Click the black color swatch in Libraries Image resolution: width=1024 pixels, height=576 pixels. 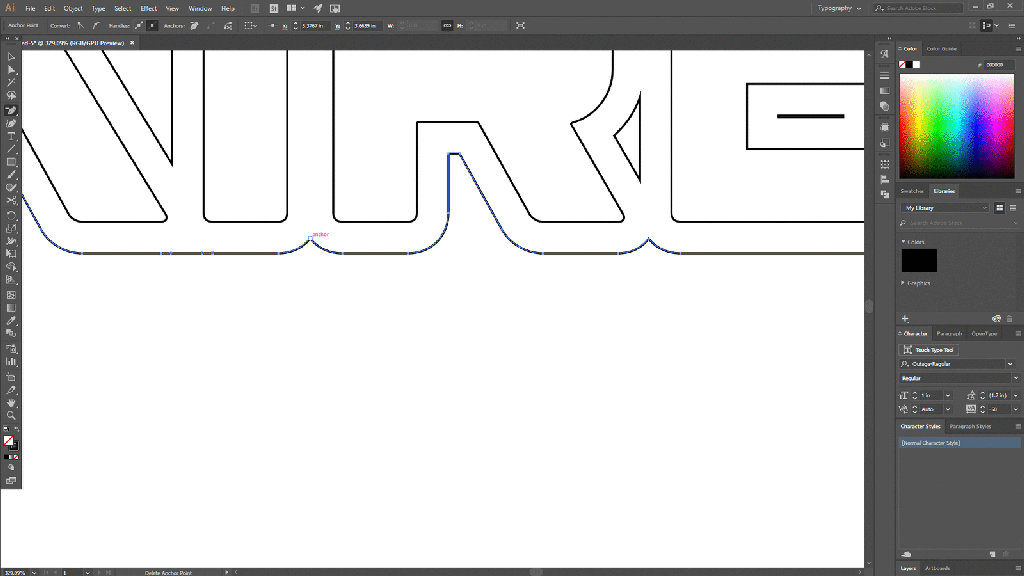(919, 260)
